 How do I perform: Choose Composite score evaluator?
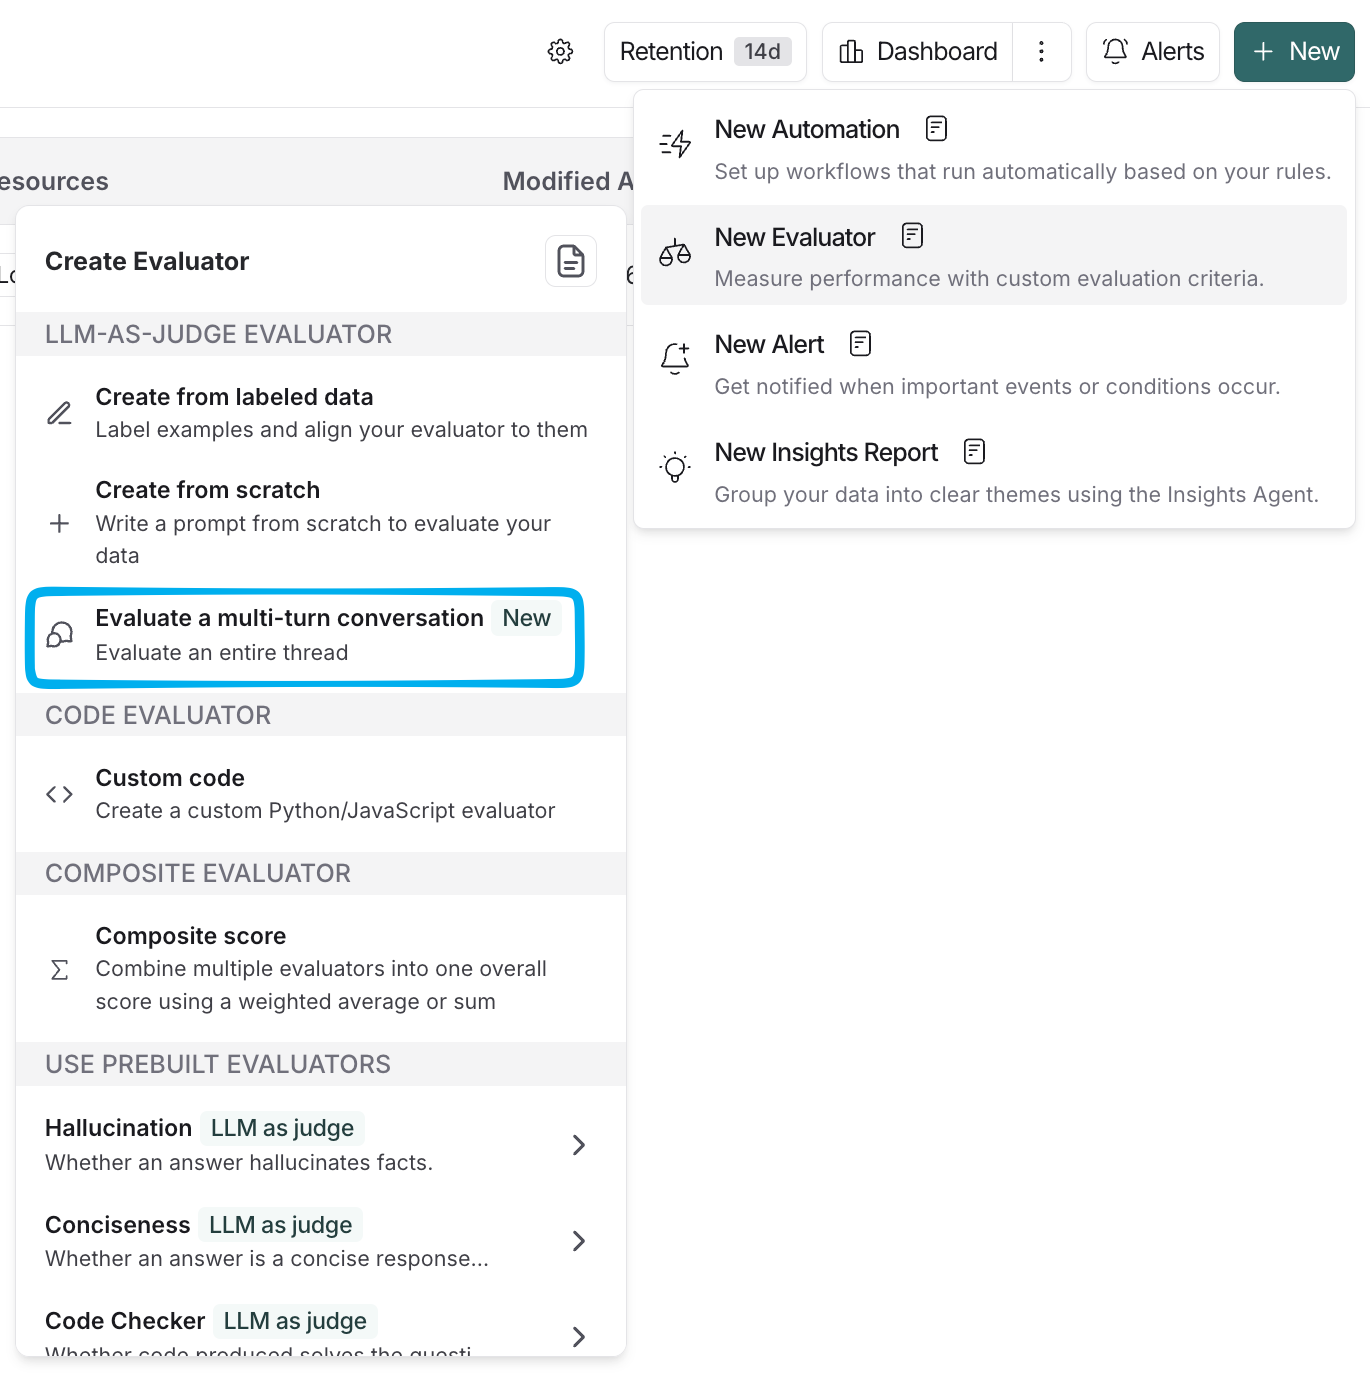click(321, 968)
